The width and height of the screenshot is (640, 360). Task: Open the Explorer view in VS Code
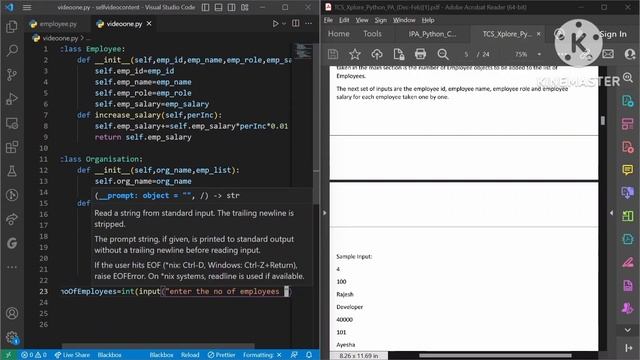click(x=12, y=27)
